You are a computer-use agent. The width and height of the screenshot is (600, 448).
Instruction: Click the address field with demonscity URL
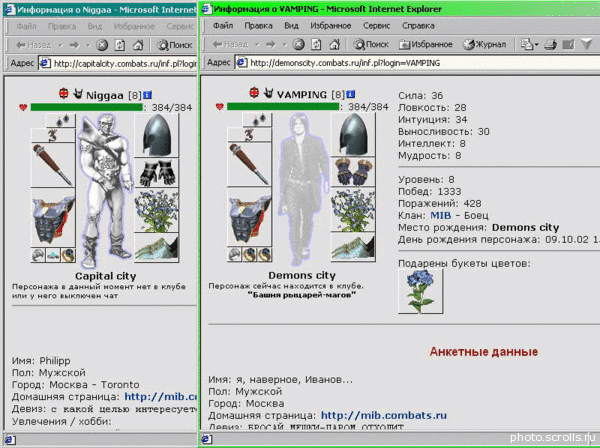pos(417,63)
